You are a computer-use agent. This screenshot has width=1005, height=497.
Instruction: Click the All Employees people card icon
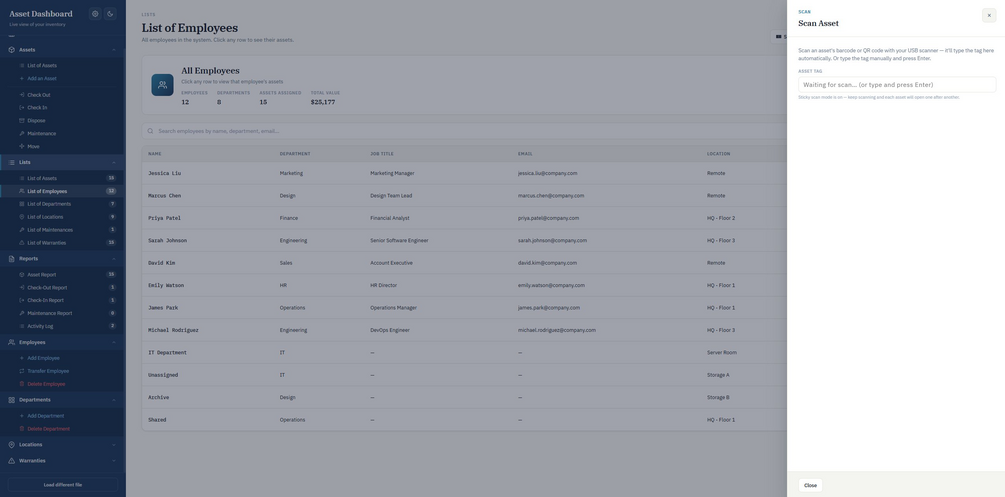(x=162, y=85)
